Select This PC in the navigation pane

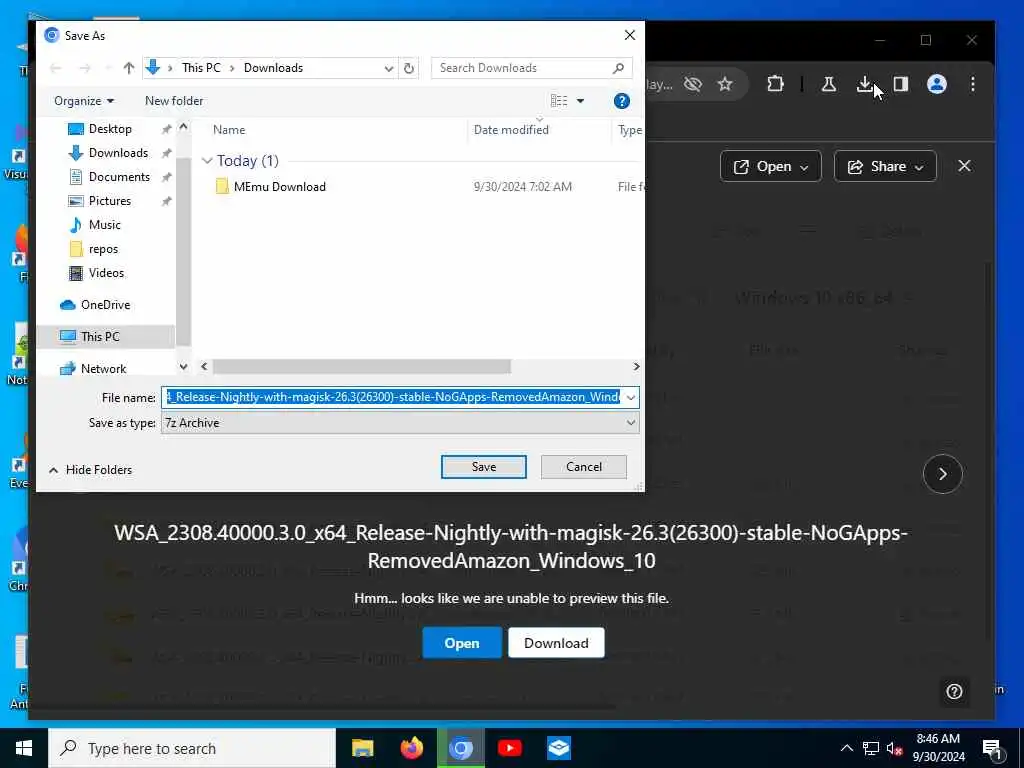click(100, 336)
